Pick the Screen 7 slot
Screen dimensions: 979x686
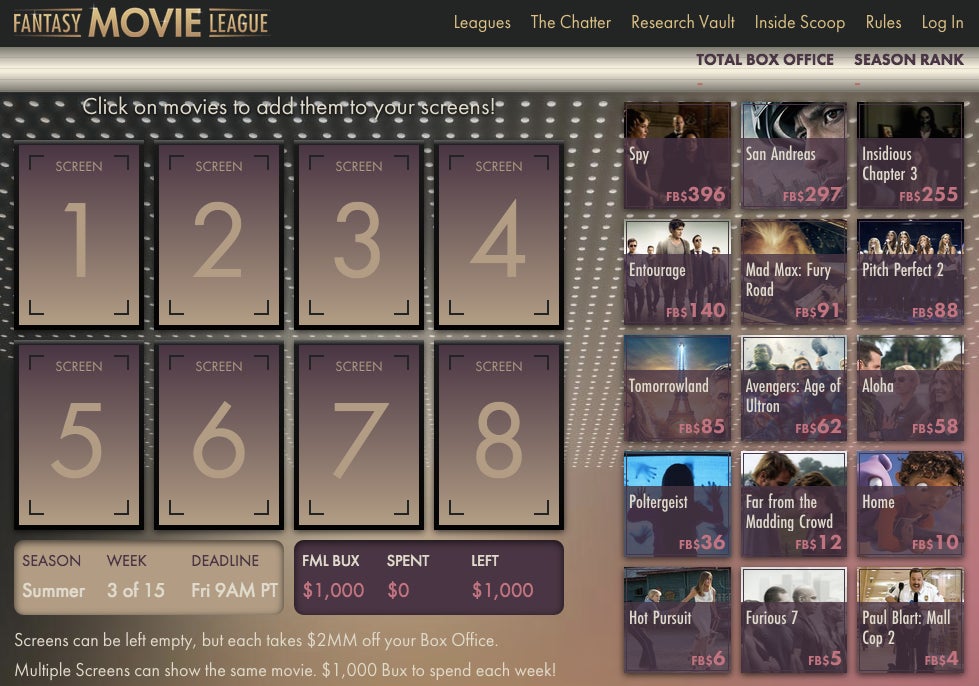pyautogui.click(x=358, y=436)
